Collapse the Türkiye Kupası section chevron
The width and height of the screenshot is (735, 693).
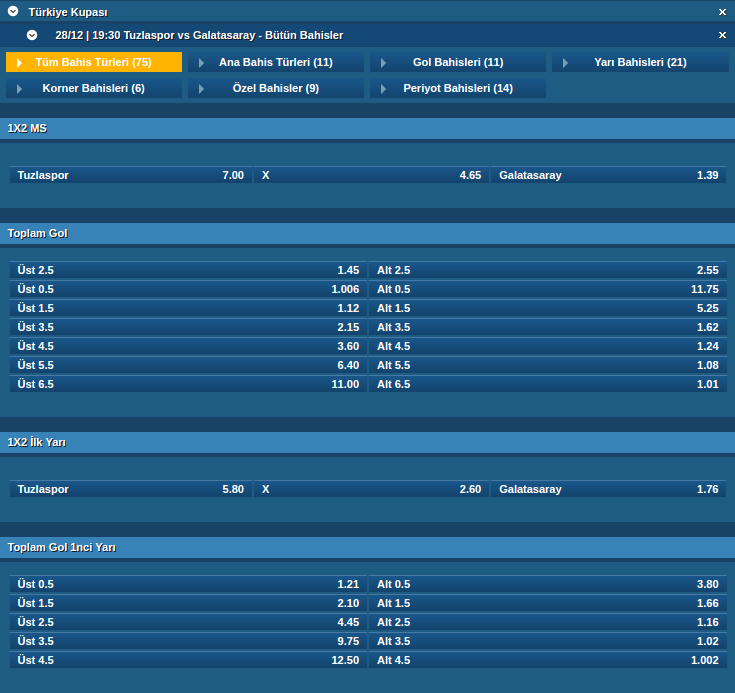[13, 11]
